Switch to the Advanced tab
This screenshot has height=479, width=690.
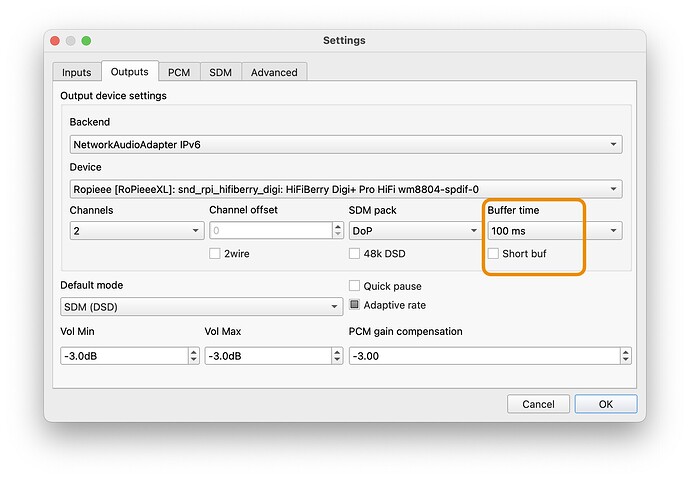(x=274, y=72)
